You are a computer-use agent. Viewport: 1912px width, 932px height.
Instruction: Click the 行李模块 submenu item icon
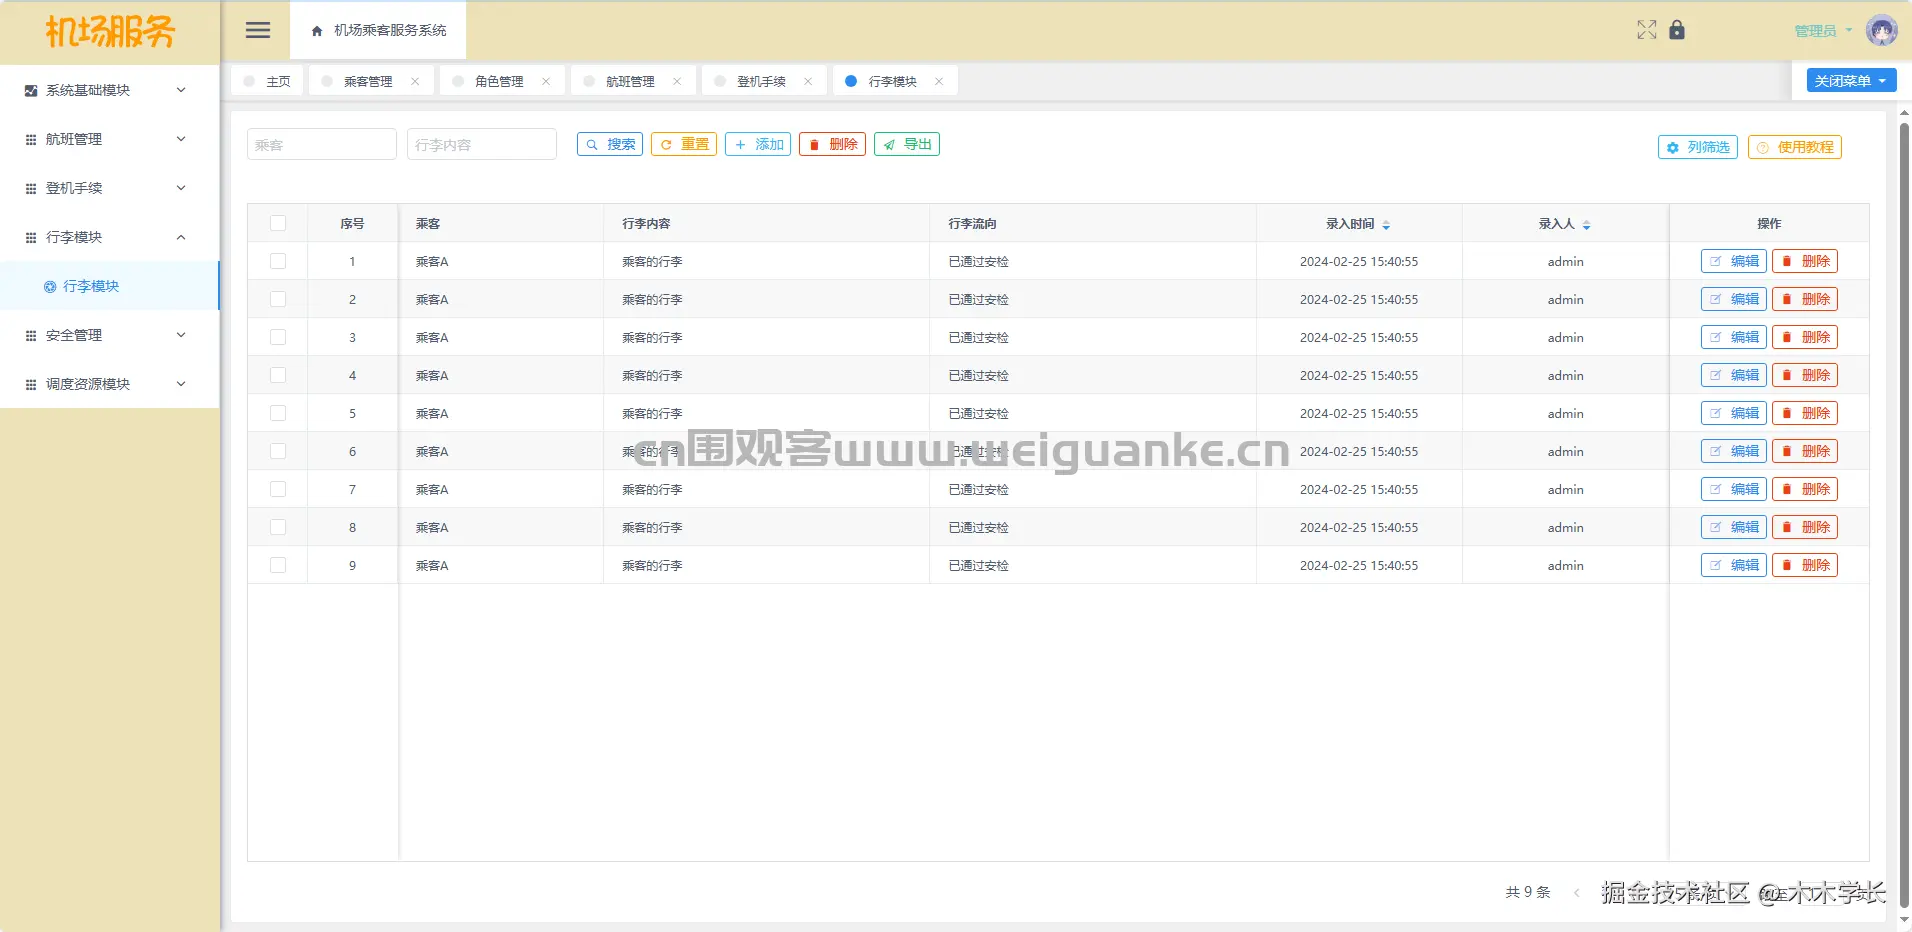click(50, 286)
